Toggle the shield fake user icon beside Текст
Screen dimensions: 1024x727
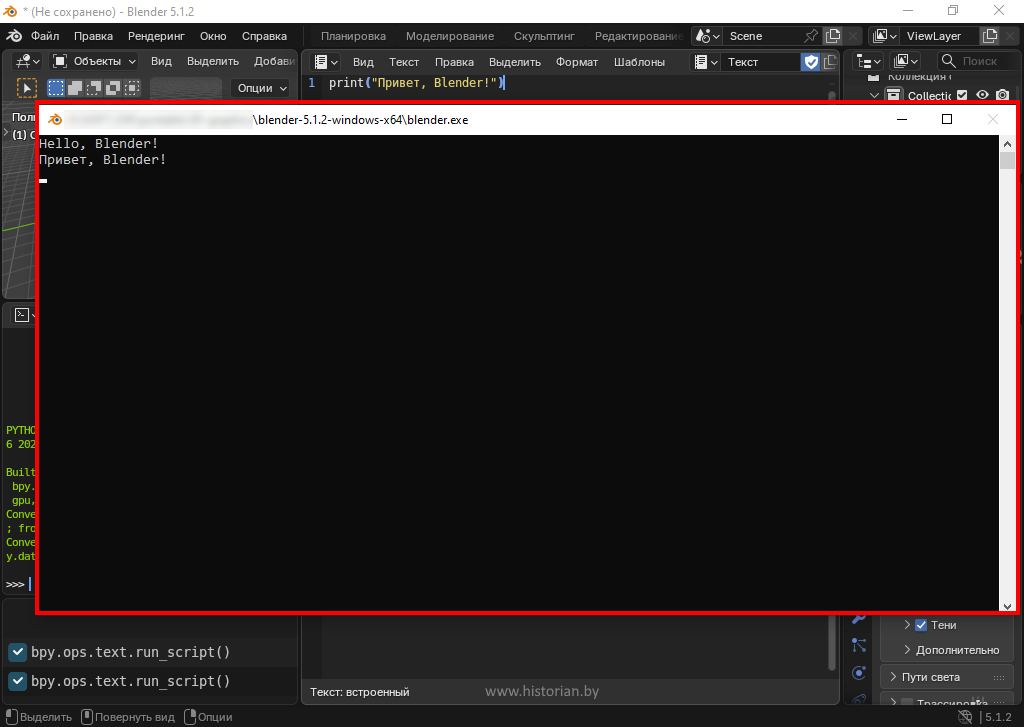[x=811, y=62]
